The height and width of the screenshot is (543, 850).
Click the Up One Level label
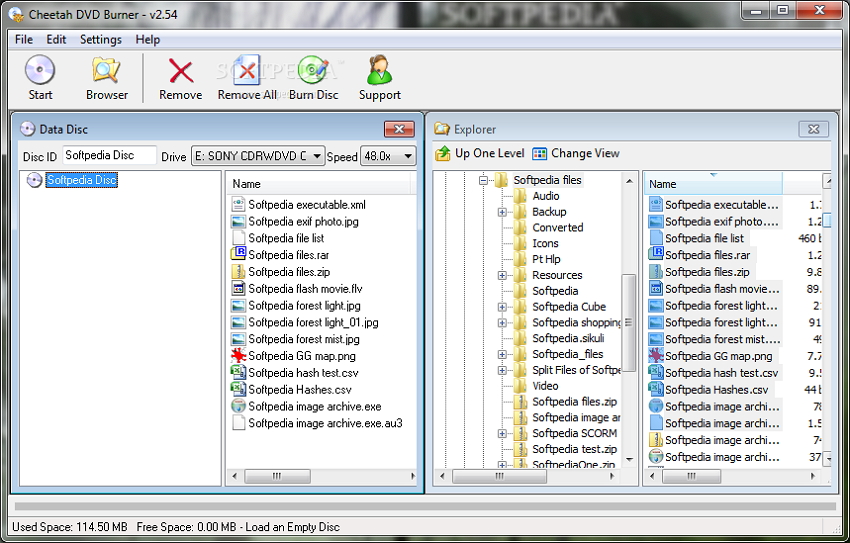click(490, 153)
